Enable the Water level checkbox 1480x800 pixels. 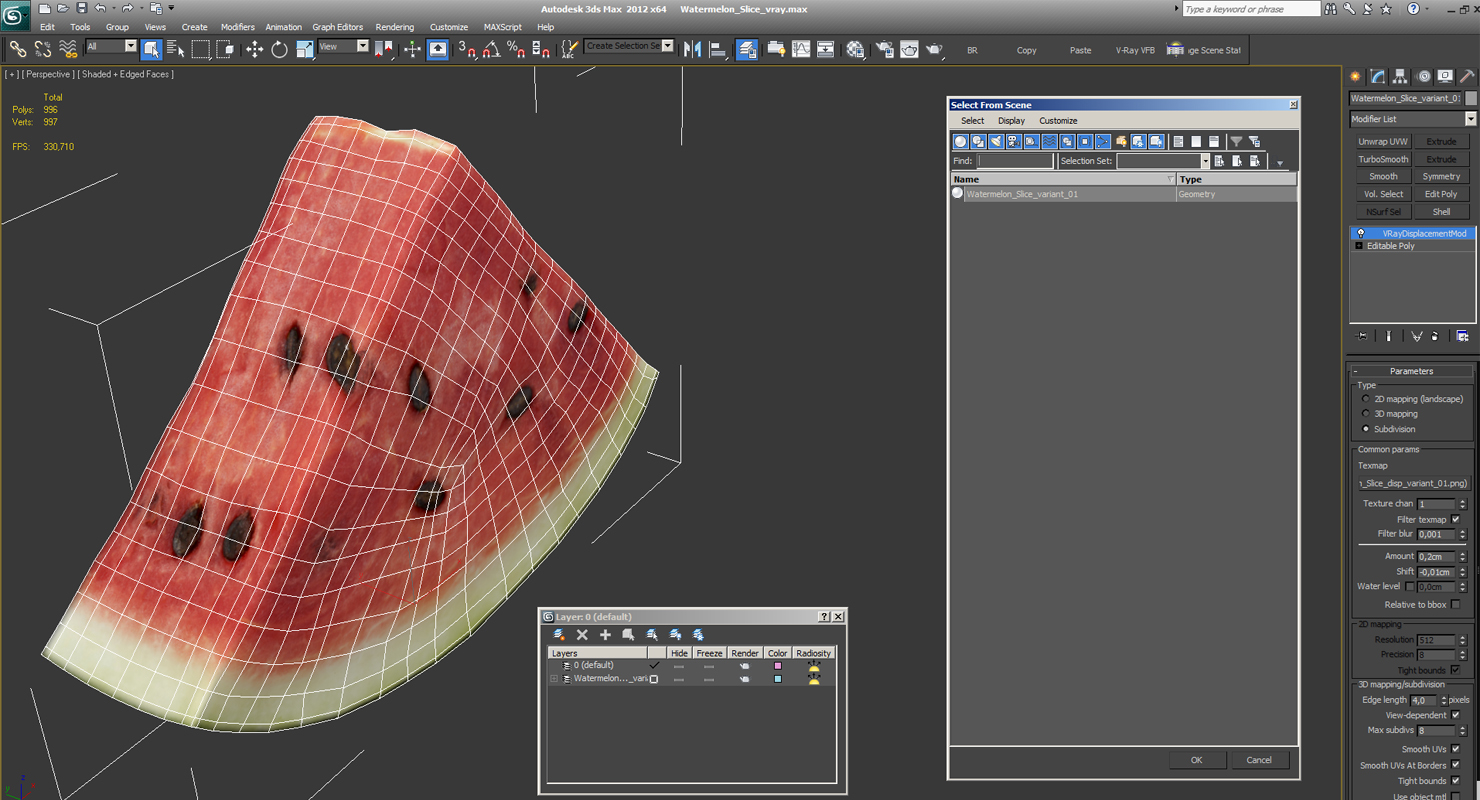1410,587
